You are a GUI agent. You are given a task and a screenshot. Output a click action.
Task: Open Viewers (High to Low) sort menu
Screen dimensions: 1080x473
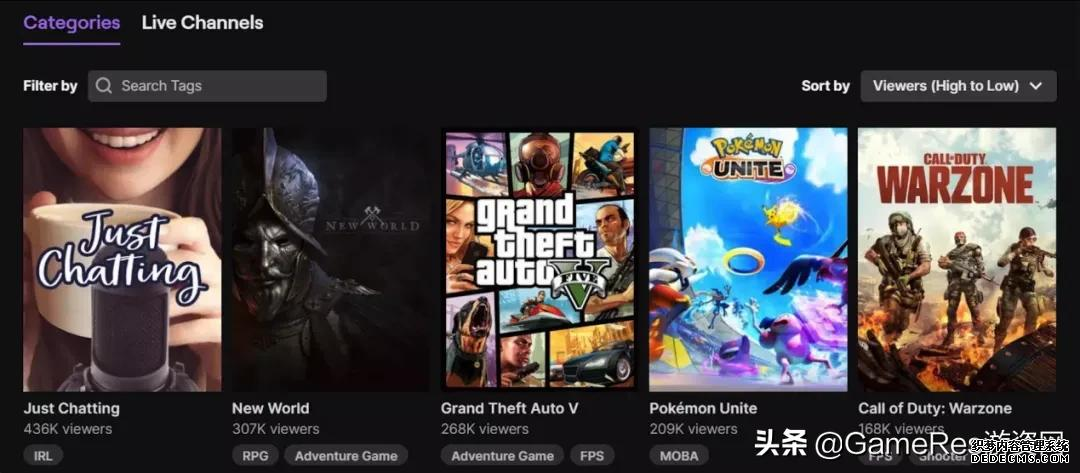(958, 86)
